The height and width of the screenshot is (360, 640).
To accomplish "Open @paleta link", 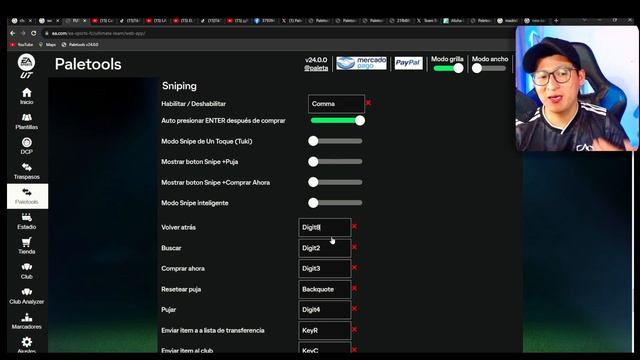I will click(x=316, y=68).
